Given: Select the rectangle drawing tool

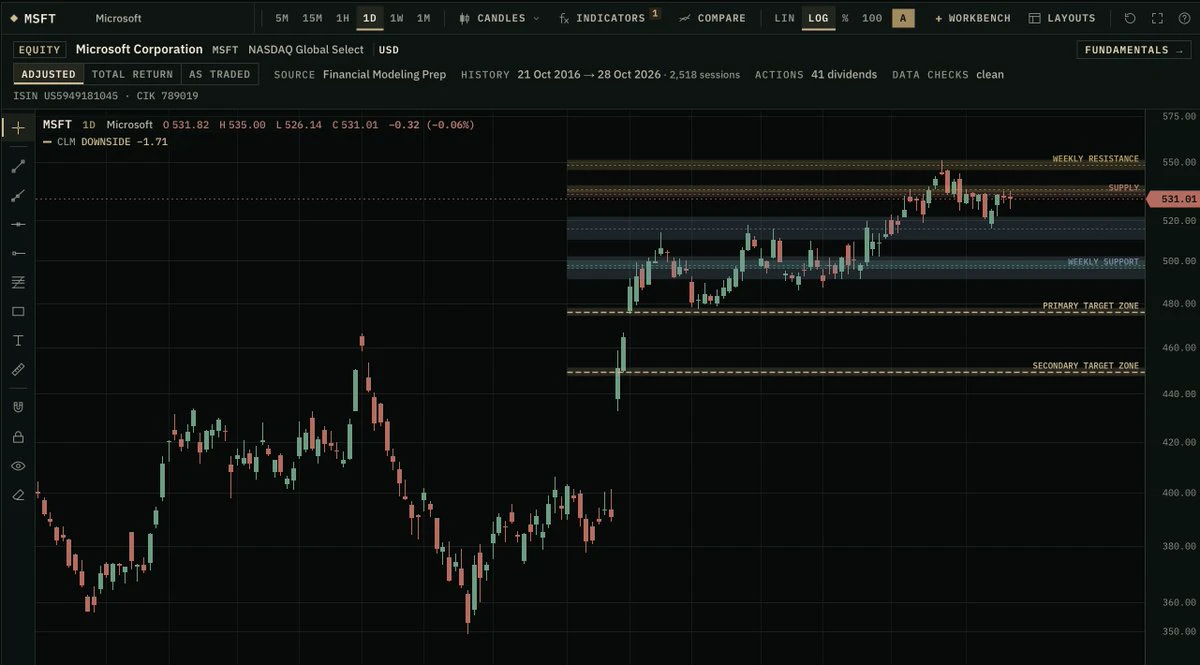Looking at the screenshot, I should coord(18,311).
